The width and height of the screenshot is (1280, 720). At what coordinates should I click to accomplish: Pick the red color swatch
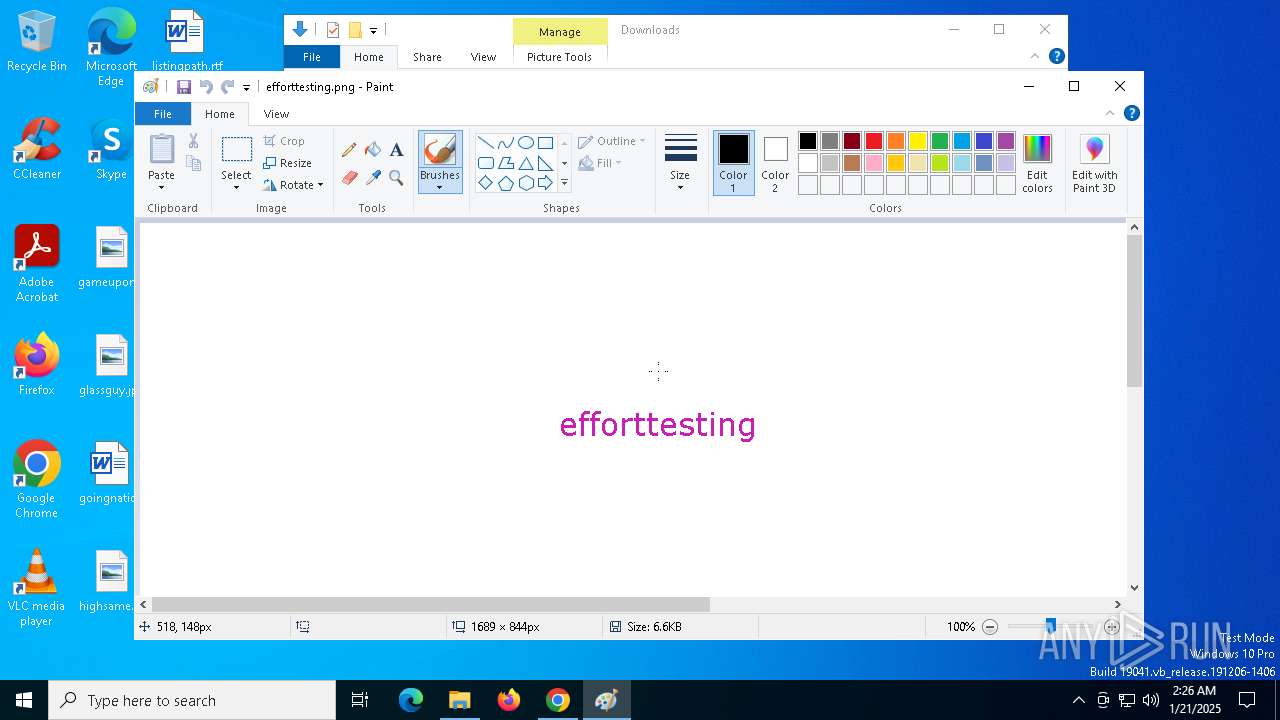pyautogui.click(x=874, y=141)
